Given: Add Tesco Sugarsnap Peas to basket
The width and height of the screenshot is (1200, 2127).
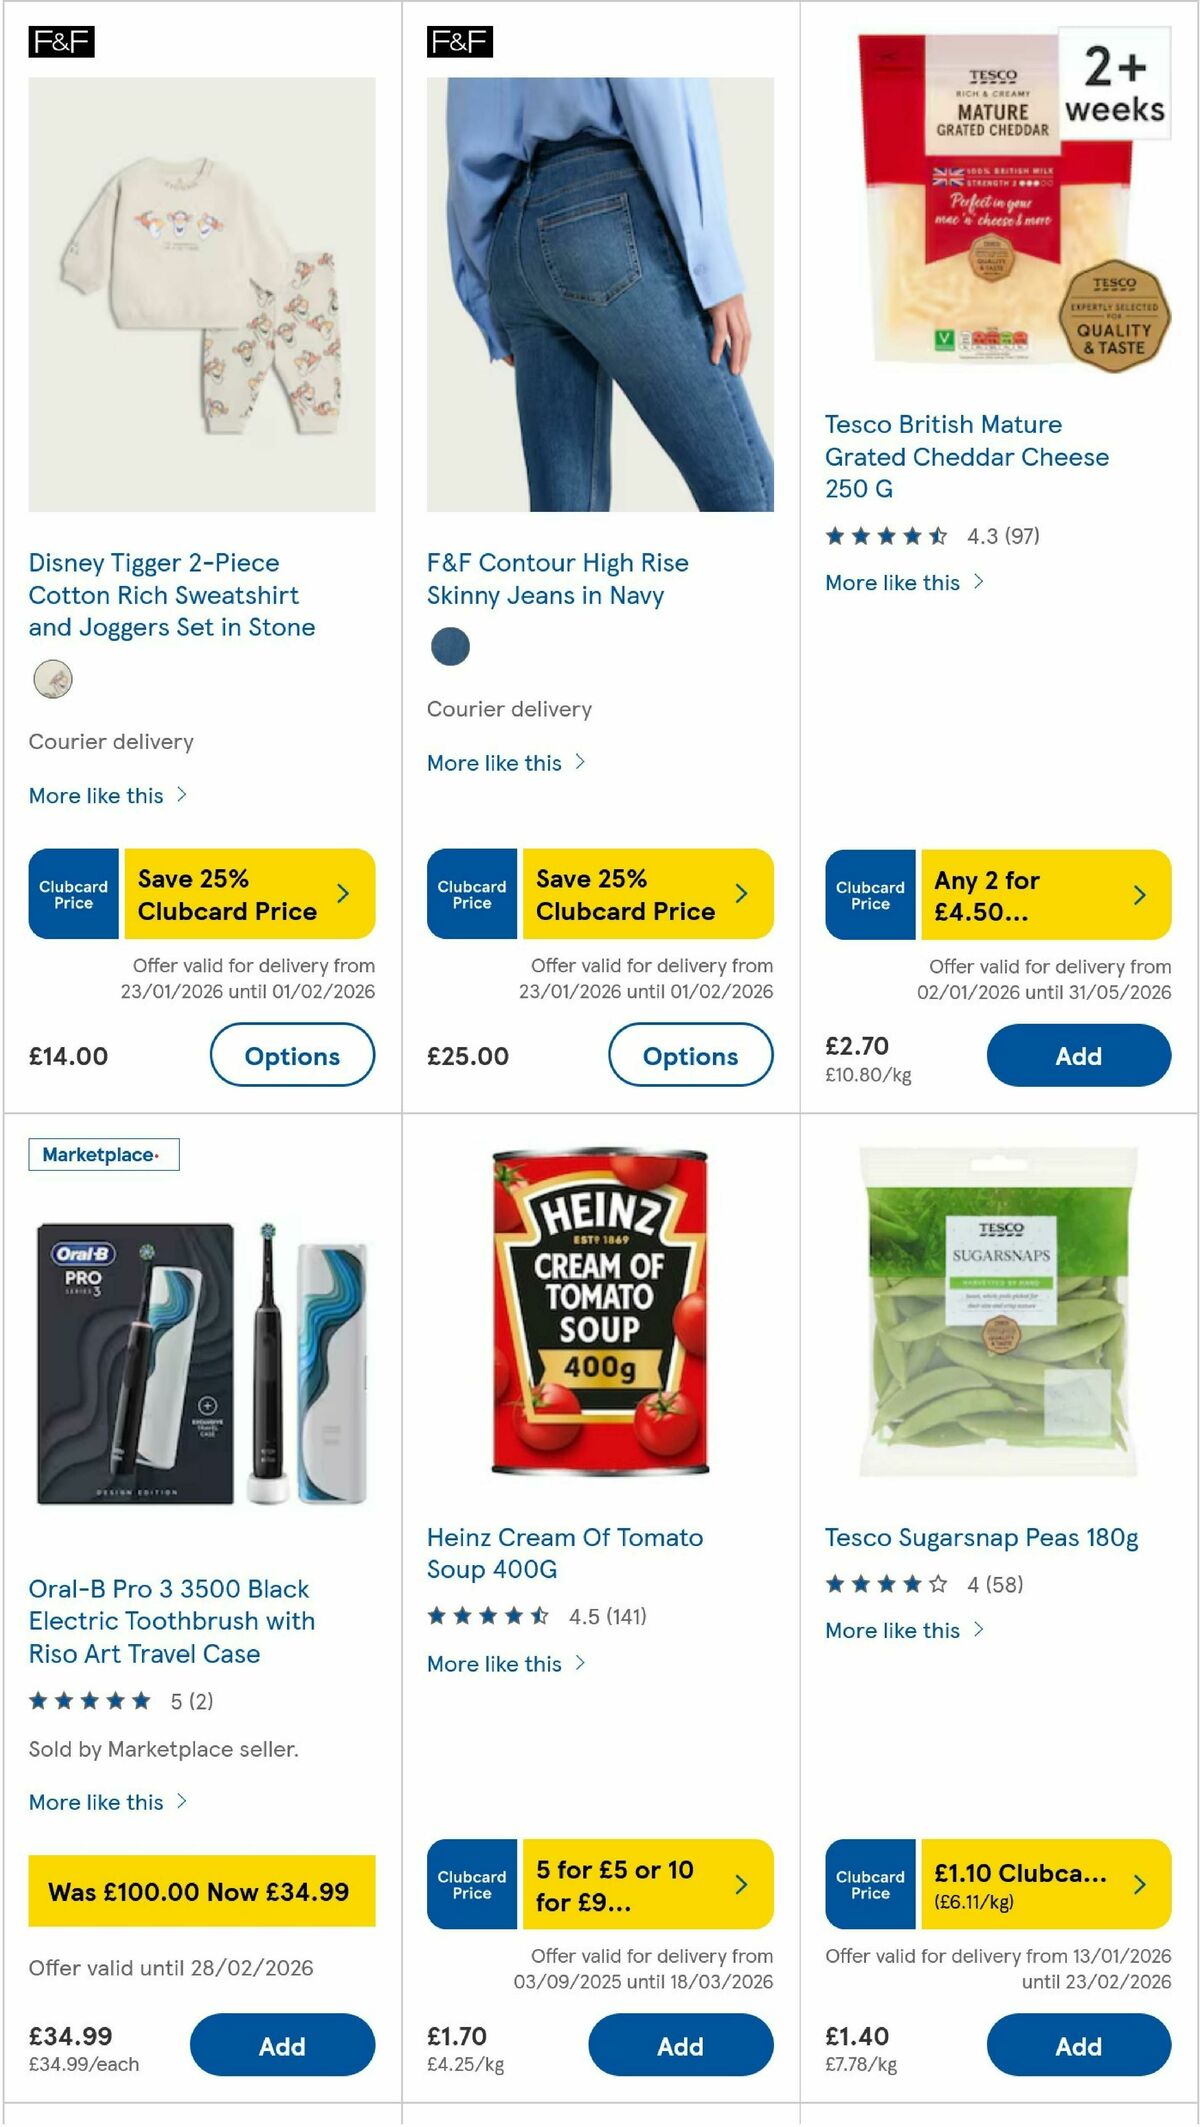Looking at the screenshot, I should [x=1077, y=2046].
